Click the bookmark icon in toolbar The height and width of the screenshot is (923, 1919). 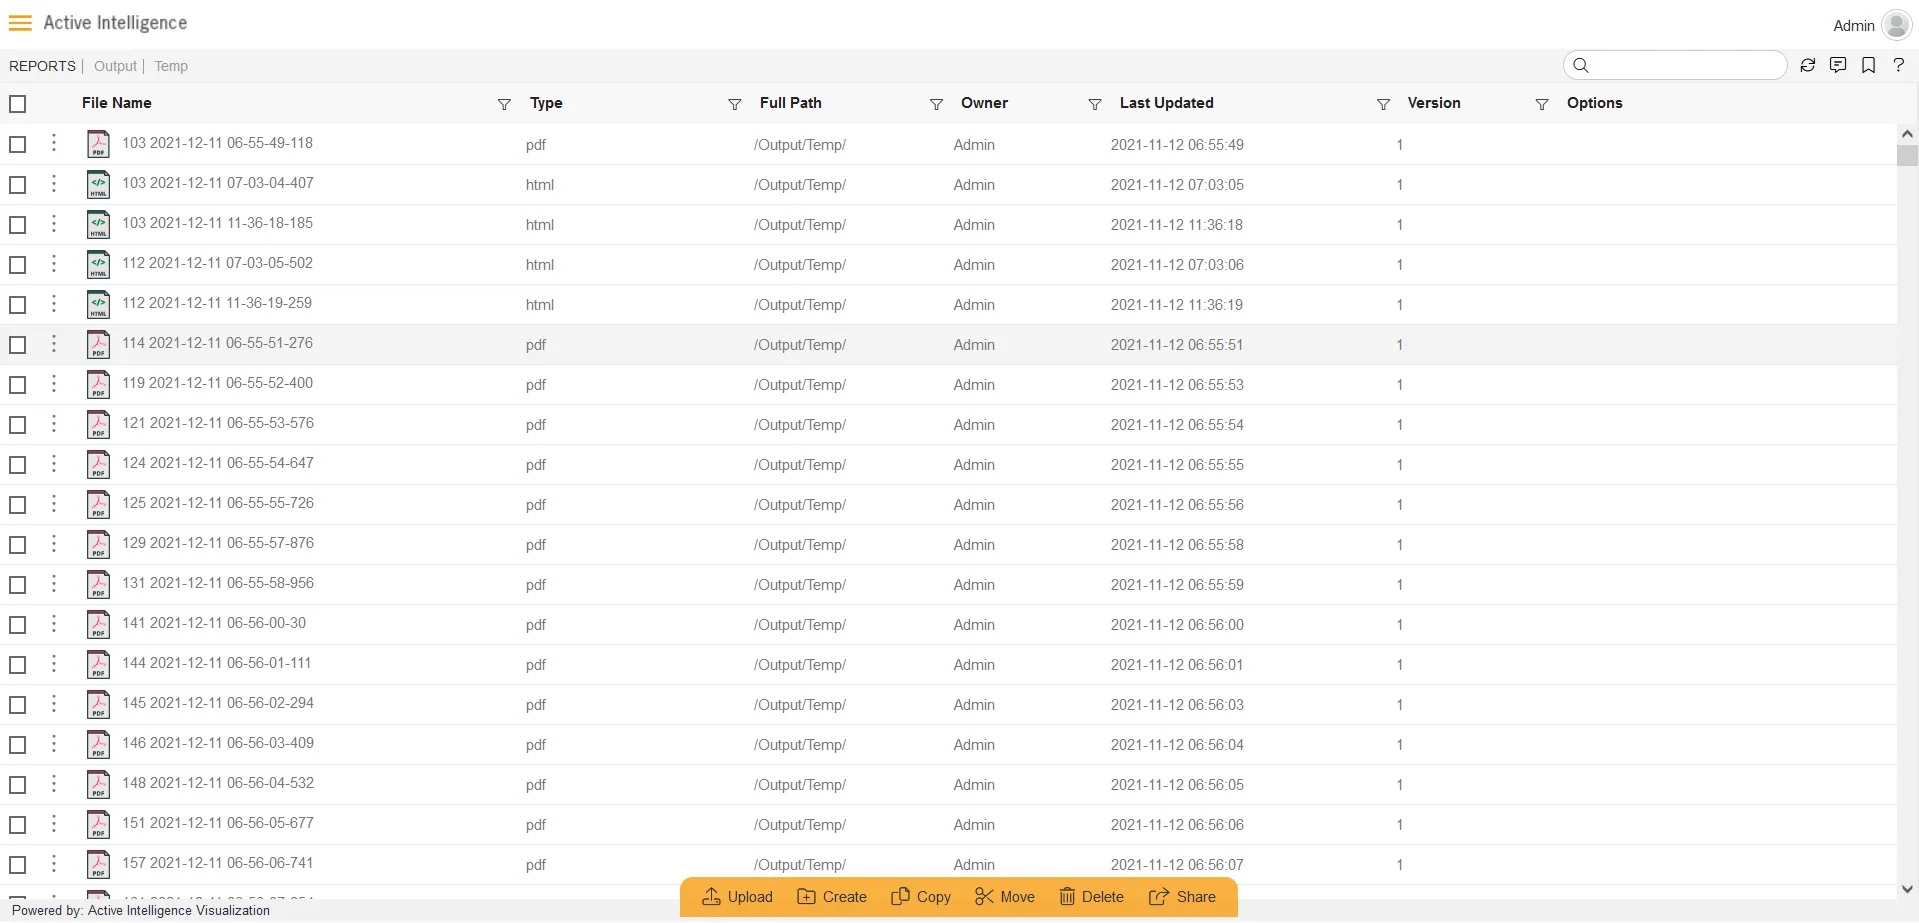(1868, 65)
